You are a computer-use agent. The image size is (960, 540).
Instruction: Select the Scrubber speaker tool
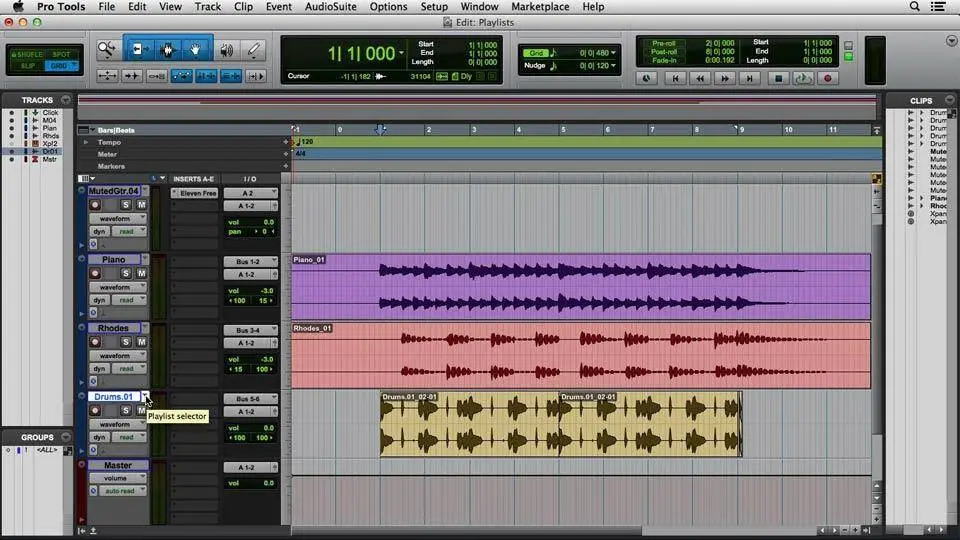(x=227, y=50)
